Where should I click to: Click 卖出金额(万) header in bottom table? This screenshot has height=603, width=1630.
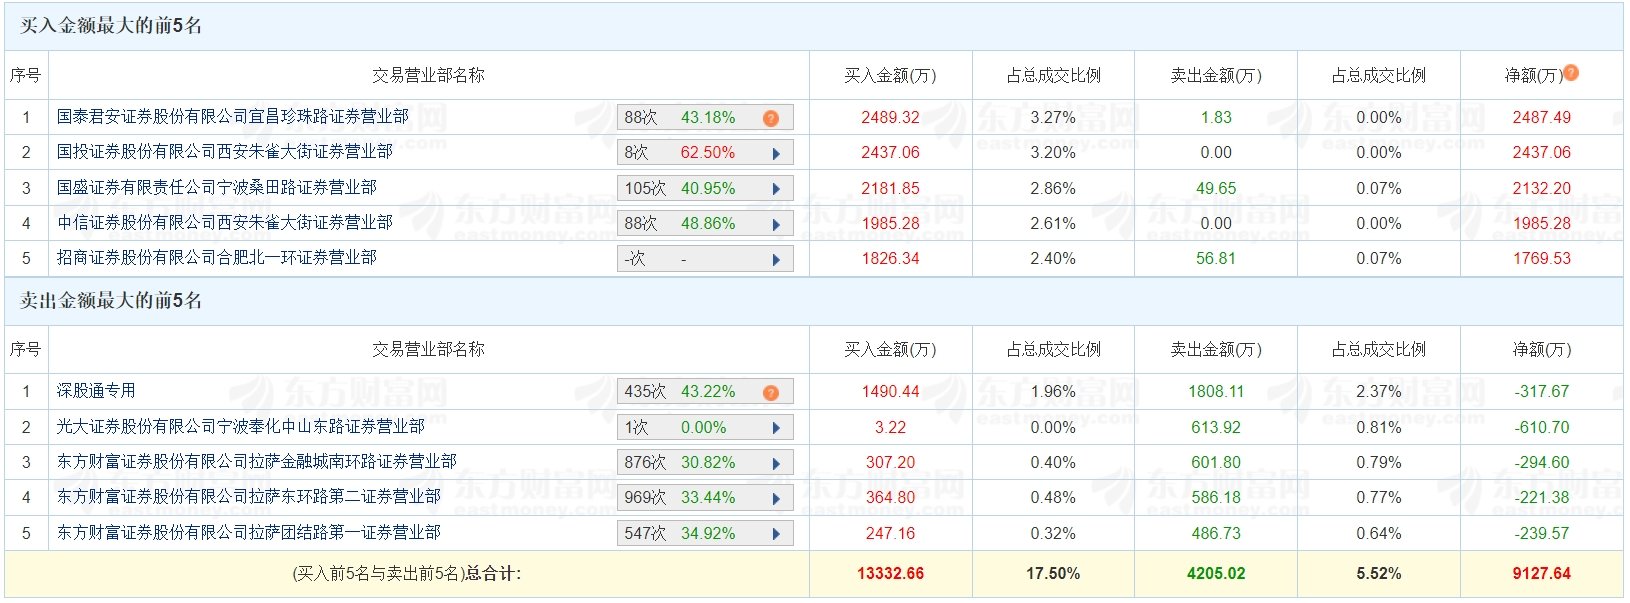pyautogui.click(x=1215, y=350)
